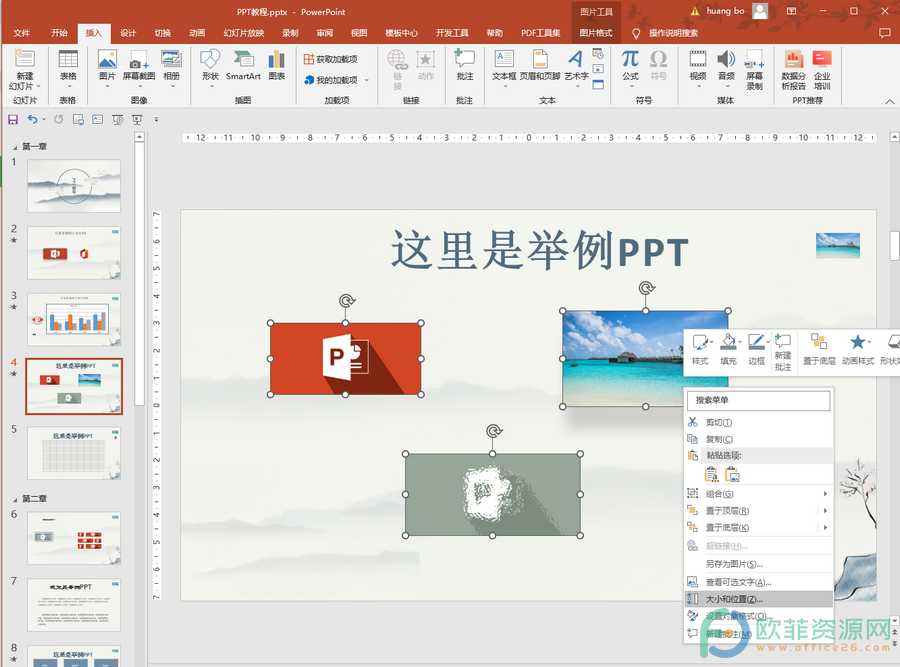Expand the context menu 置于顶层 submenu arrow
This screenshot has height=667, width=900.
point(825,511)
